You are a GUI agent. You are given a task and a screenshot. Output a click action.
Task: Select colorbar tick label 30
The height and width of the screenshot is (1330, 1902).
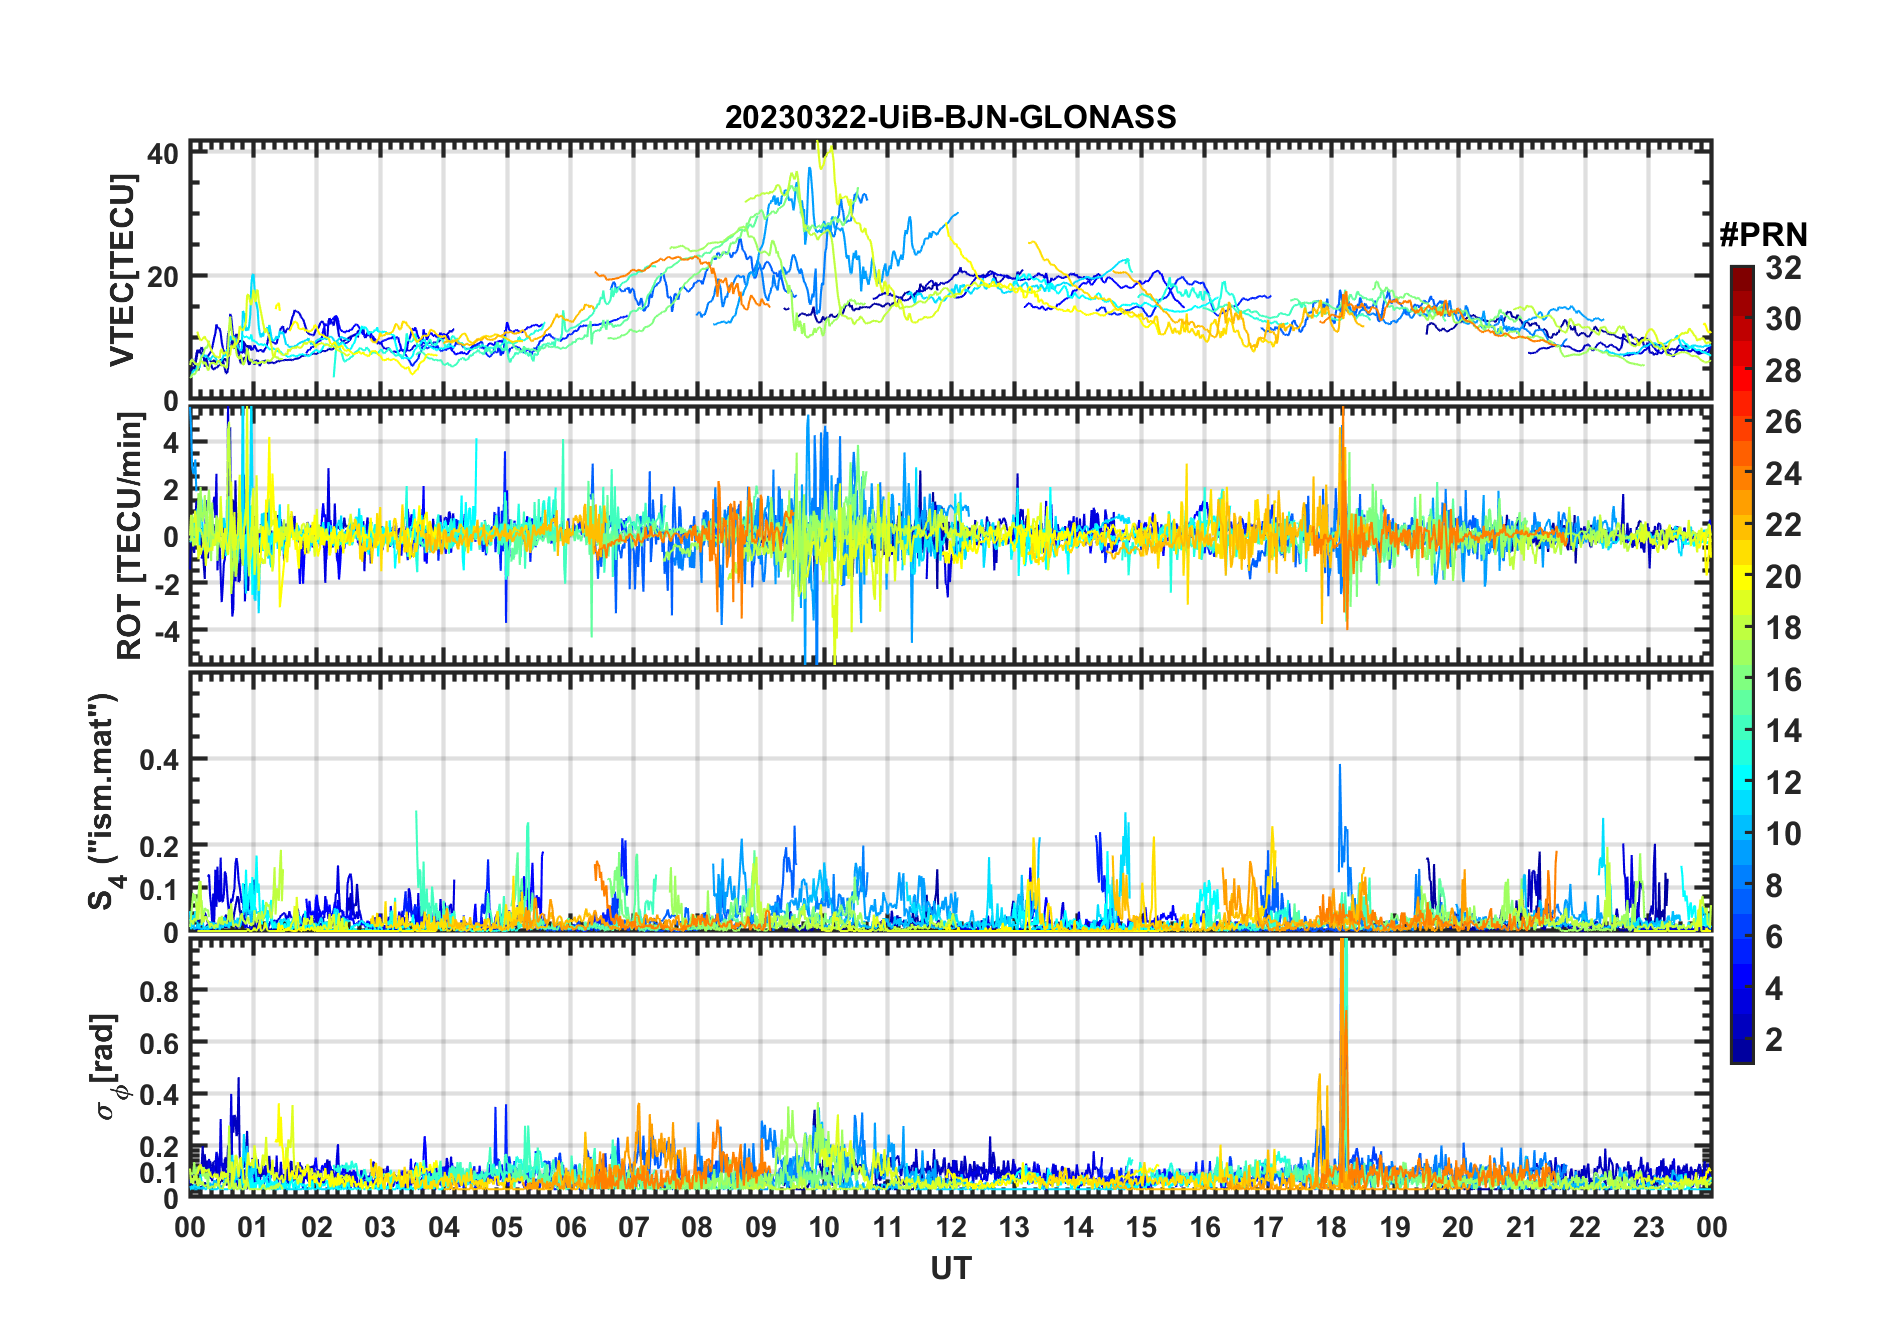[1783, 319]
